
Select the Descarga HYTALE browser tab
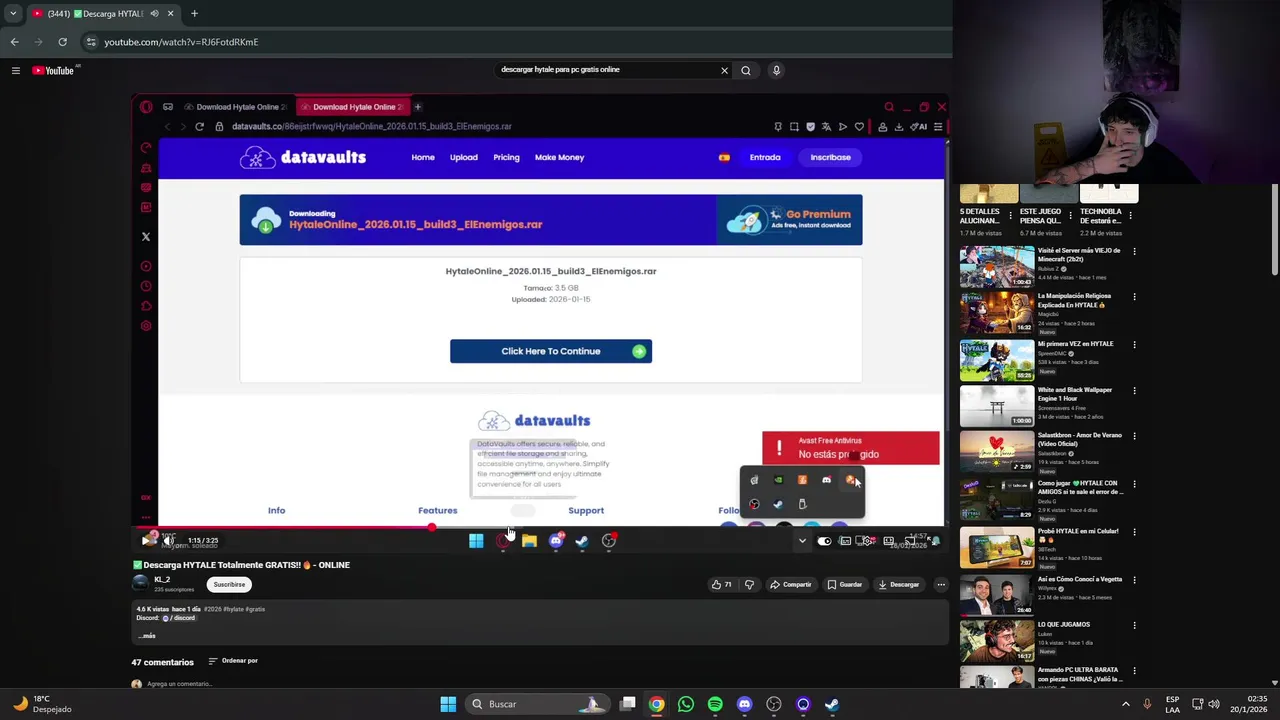click(x=104, y=13)
